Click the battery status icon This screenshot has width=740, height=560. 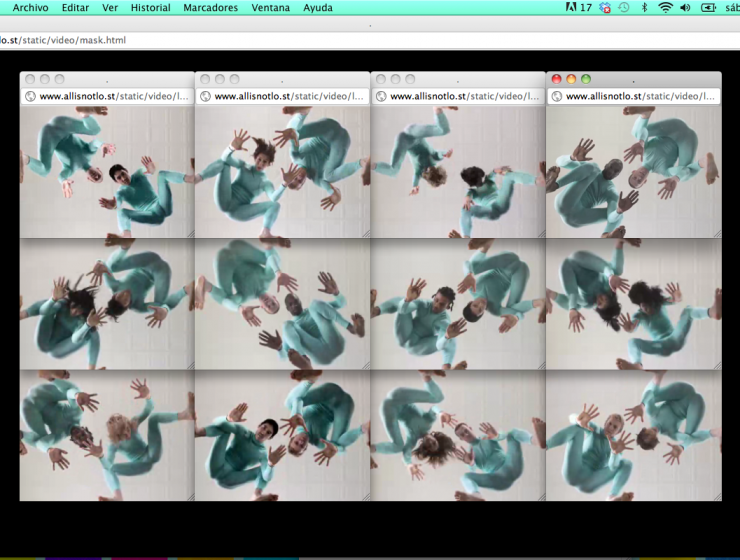tap(708, 7)
